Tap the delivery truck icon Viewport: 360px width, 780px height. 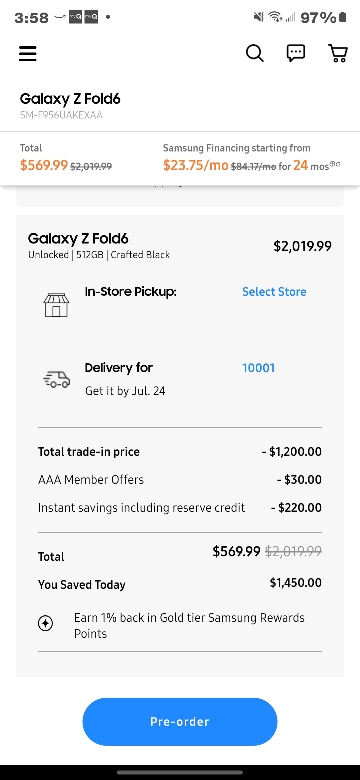[x=56, y=380]
